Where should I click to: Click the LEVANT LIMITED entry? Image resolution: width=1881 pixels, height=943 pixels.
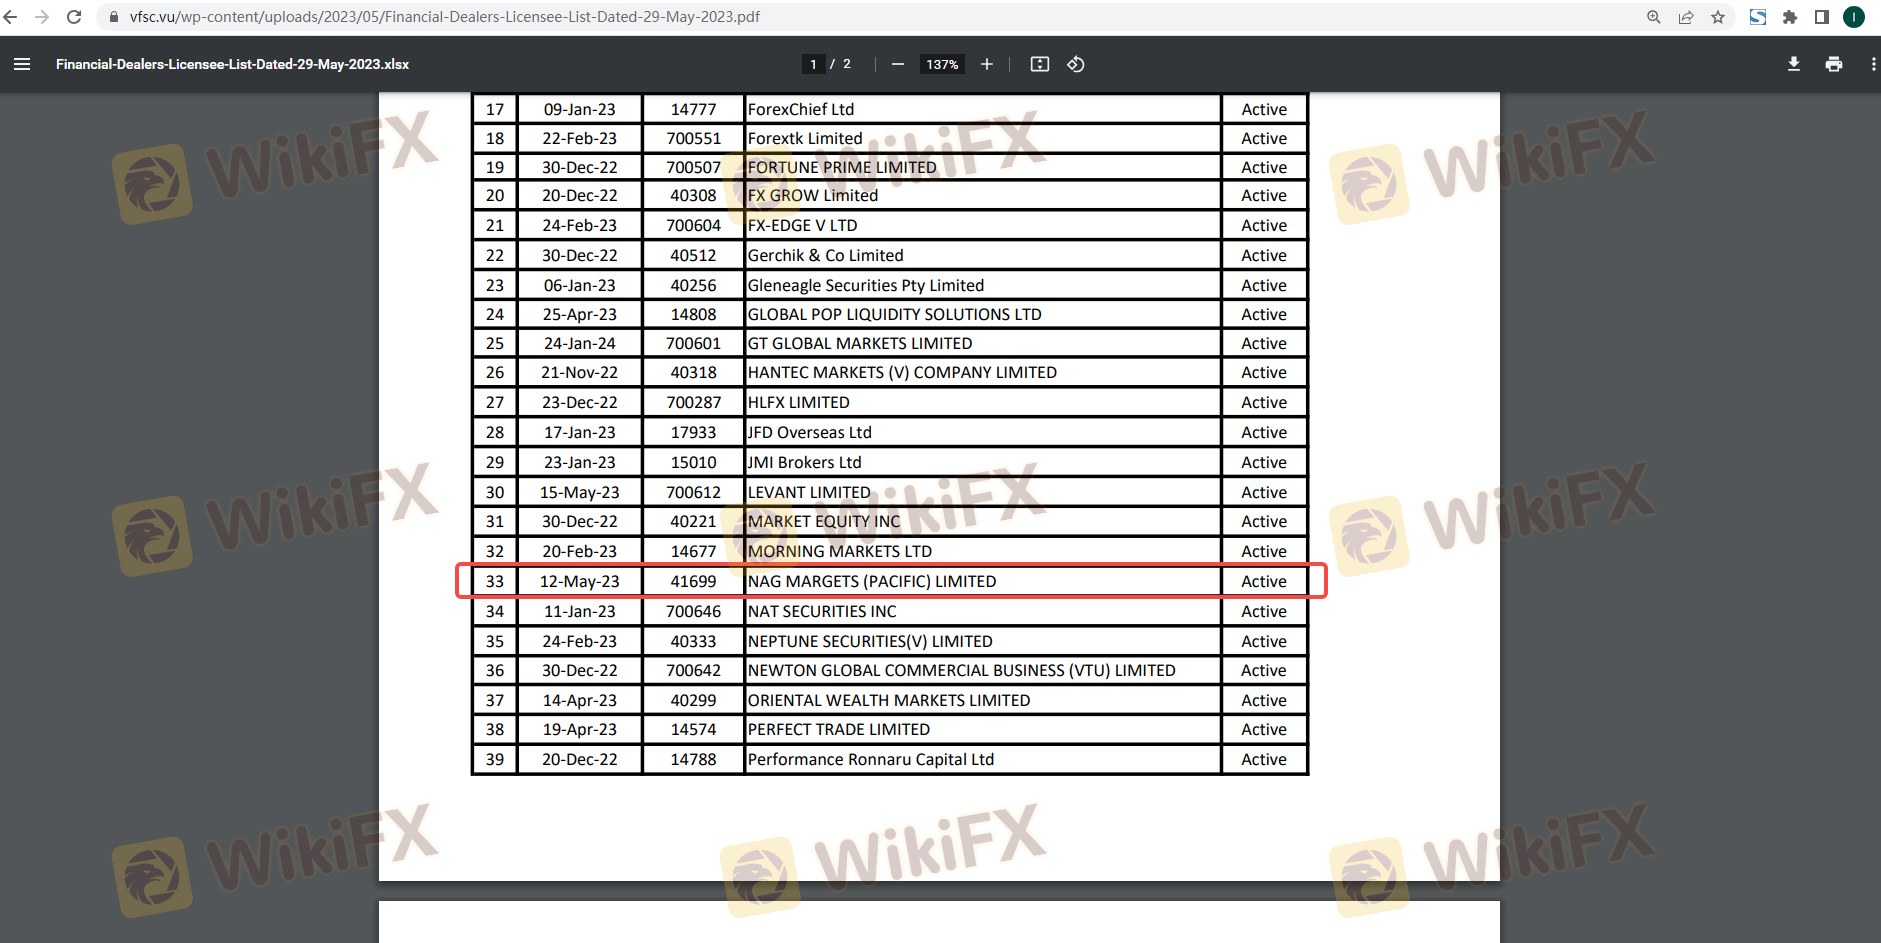809,492
